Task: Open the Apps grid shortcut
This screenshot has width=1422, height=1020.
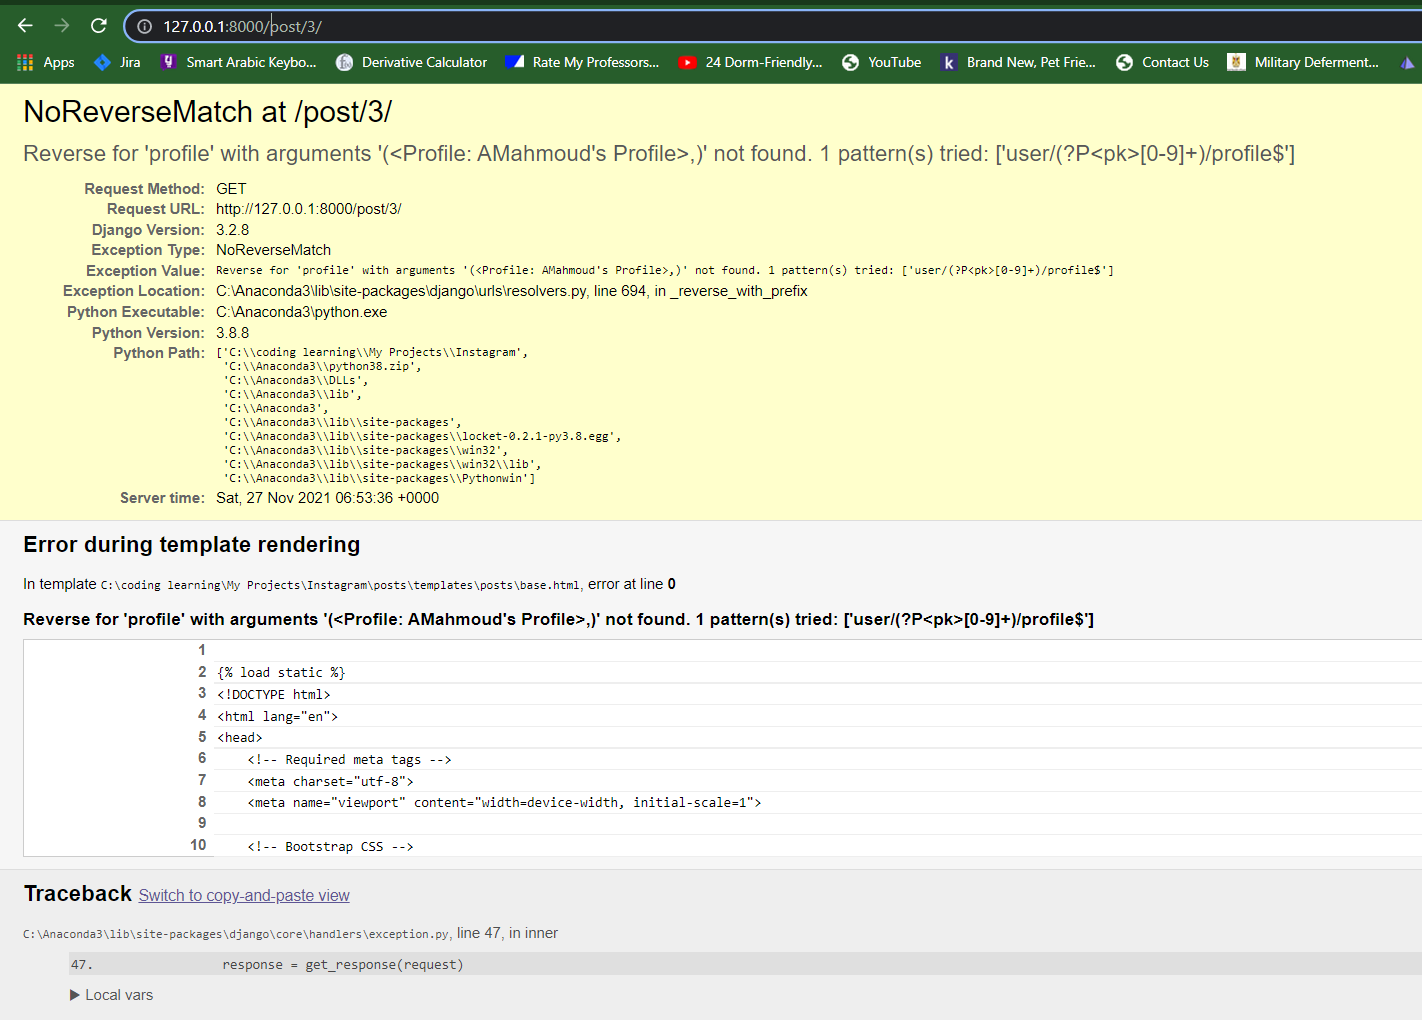Action: tap(46, 62)
